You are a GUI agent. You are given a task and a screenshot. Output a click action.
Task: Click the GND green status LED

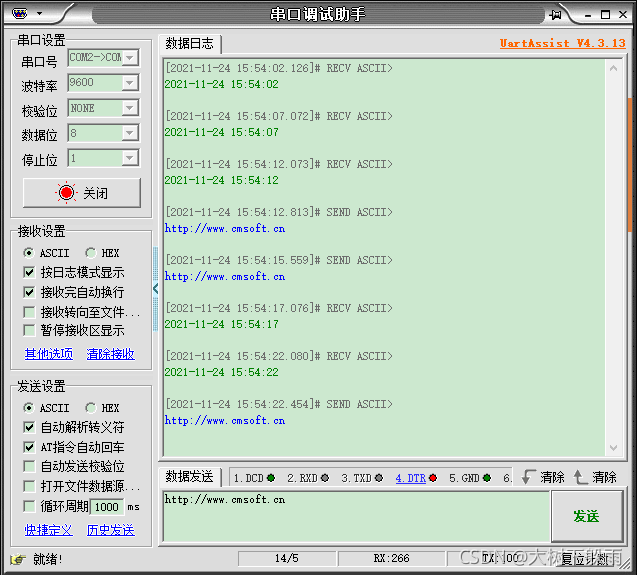point(487,478)
